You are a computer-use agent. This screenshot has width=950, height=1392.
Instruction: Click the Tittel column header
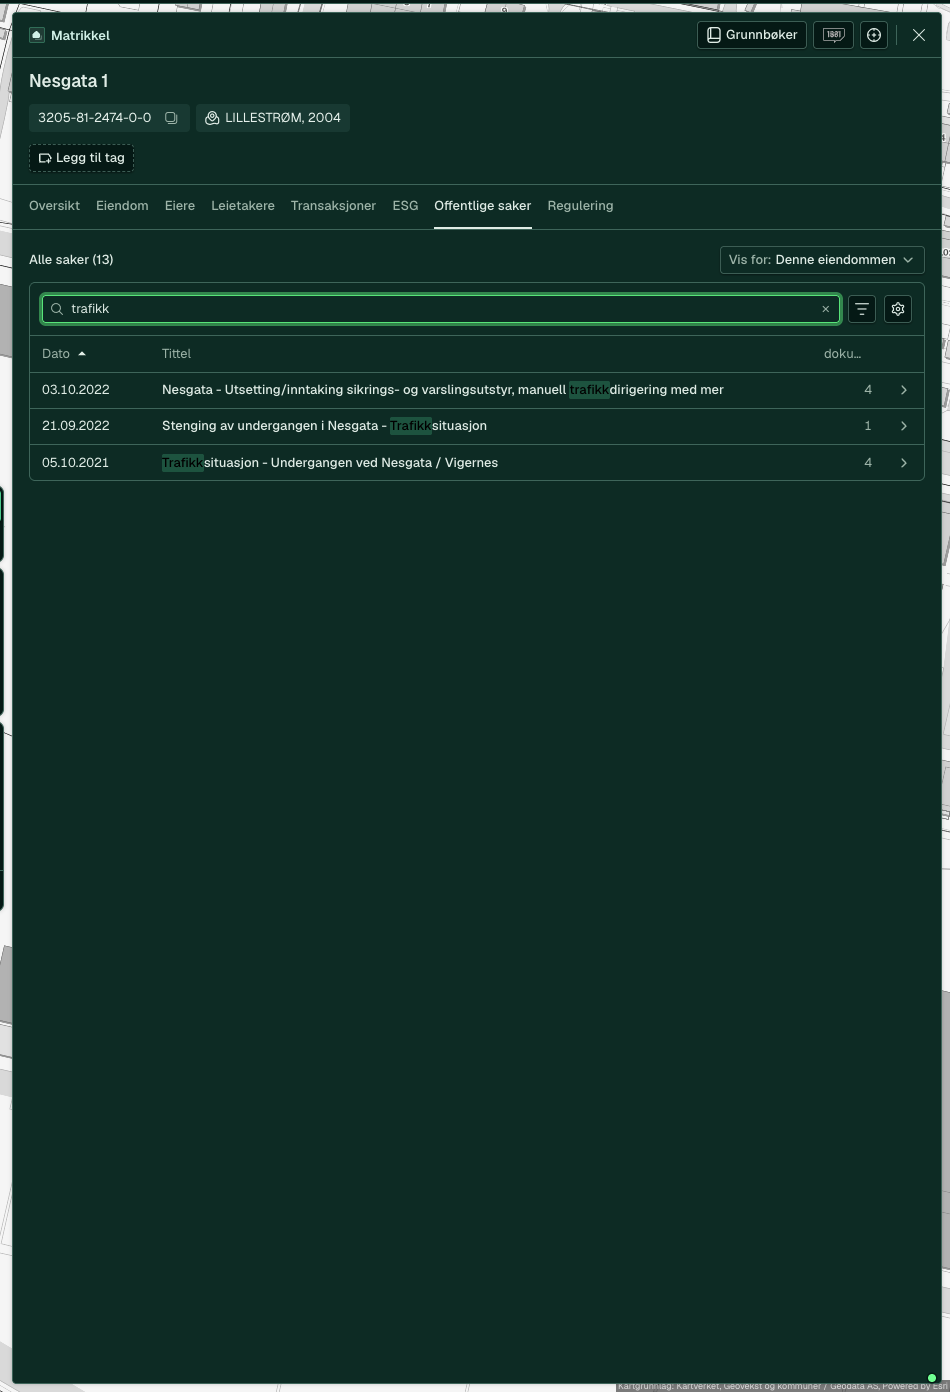pos(176,354)
